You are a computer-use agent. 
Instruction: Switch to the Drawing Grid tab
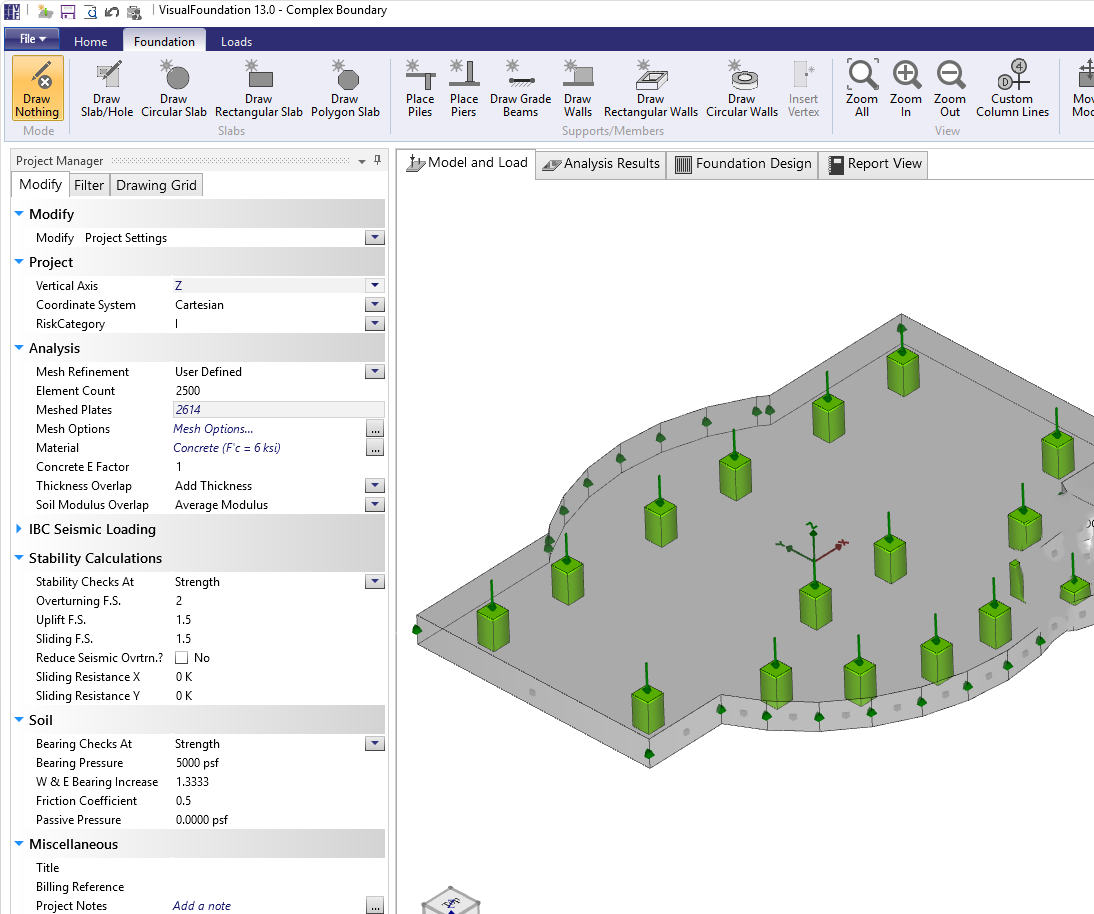point(156,186)
